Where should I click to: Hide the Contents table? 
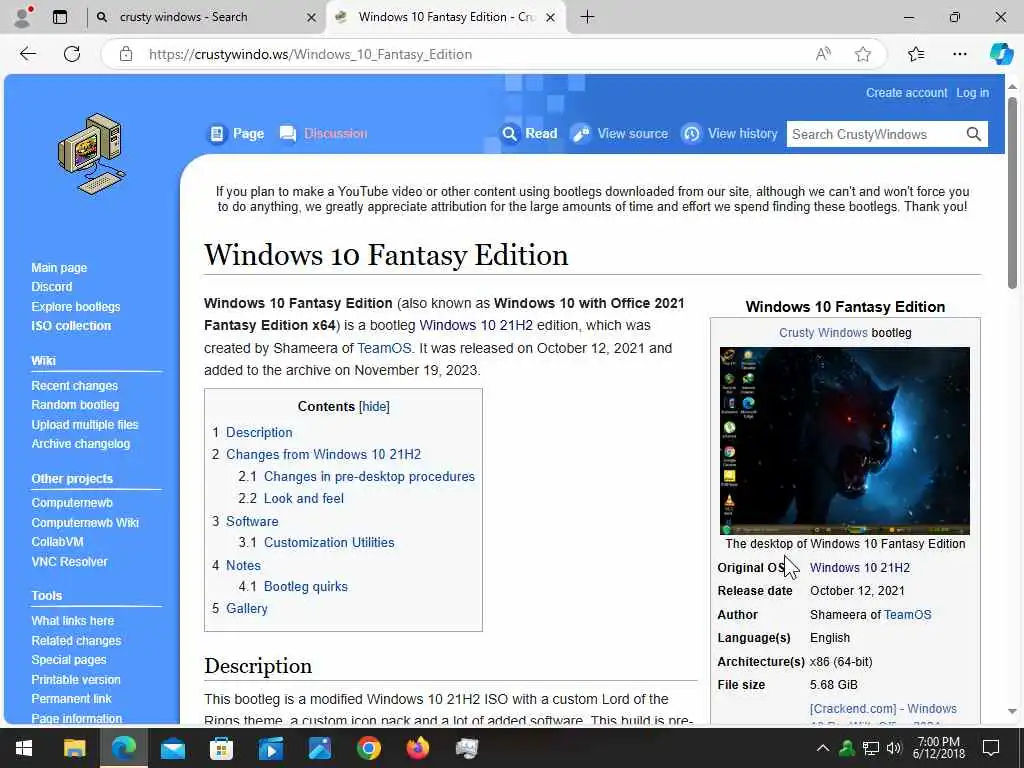click(x=374, y=406)
